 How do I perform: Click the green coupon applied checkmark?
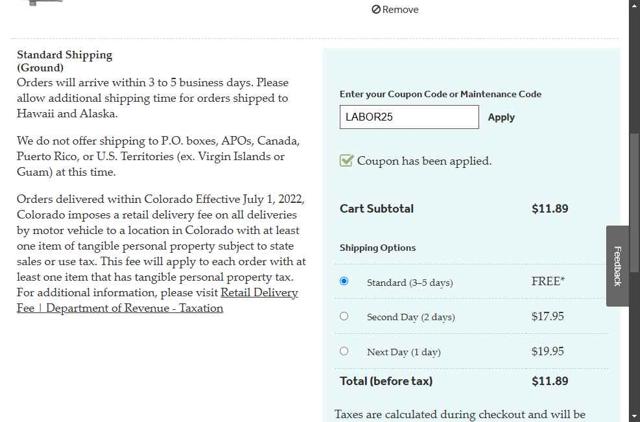pos(346,160)
